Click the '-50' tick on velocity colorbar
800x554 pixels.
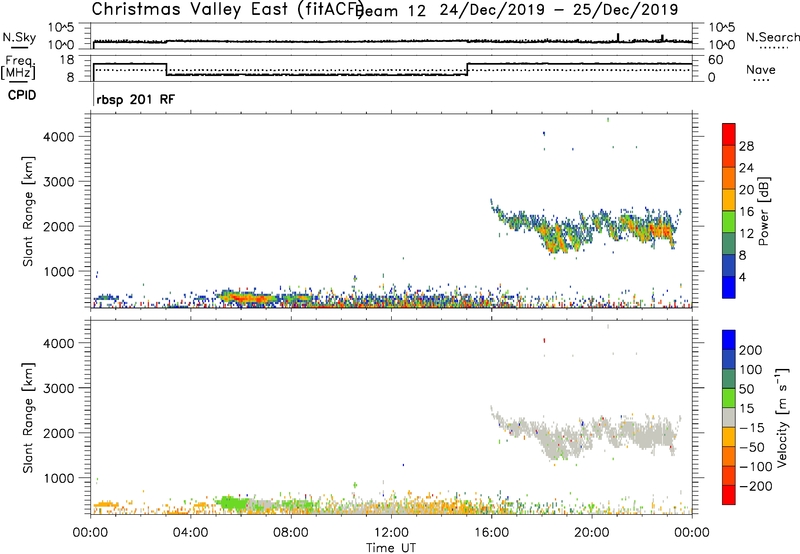click(751, 447)
